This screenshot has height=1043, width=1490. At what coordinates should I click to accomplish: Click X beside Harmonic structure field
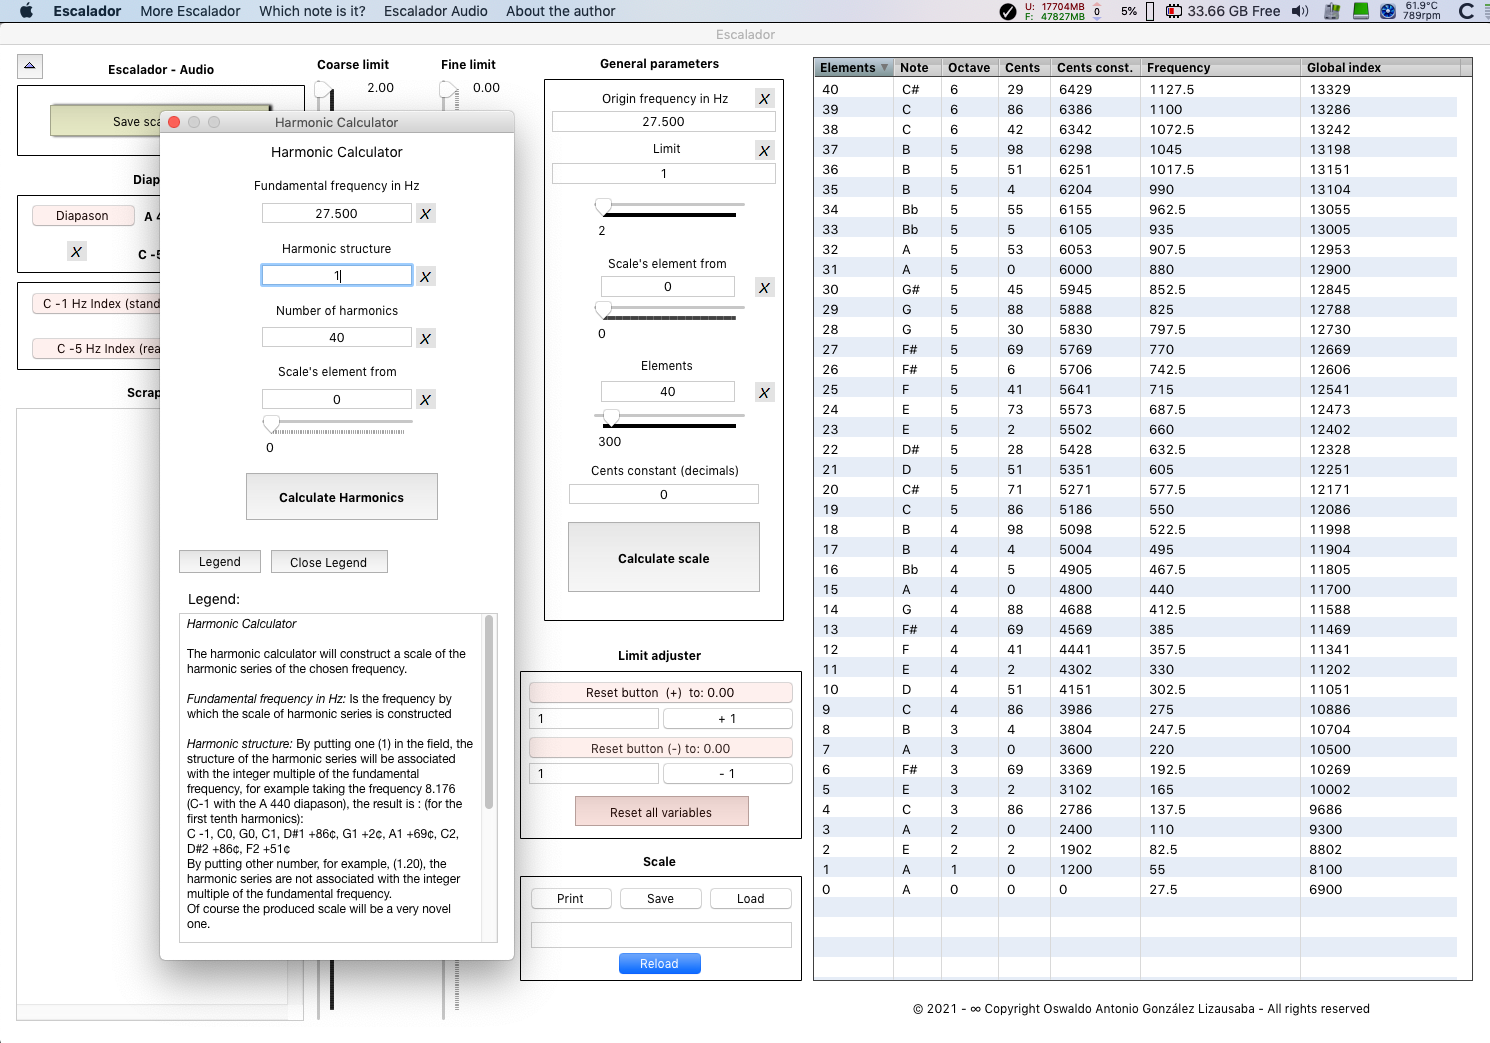(425, 277)
